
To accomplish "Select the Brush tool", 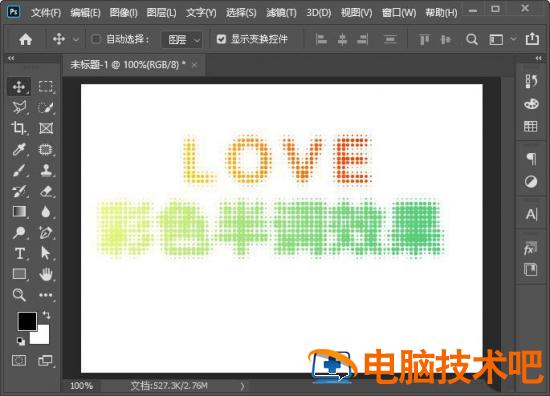I will tap(19, 170).
